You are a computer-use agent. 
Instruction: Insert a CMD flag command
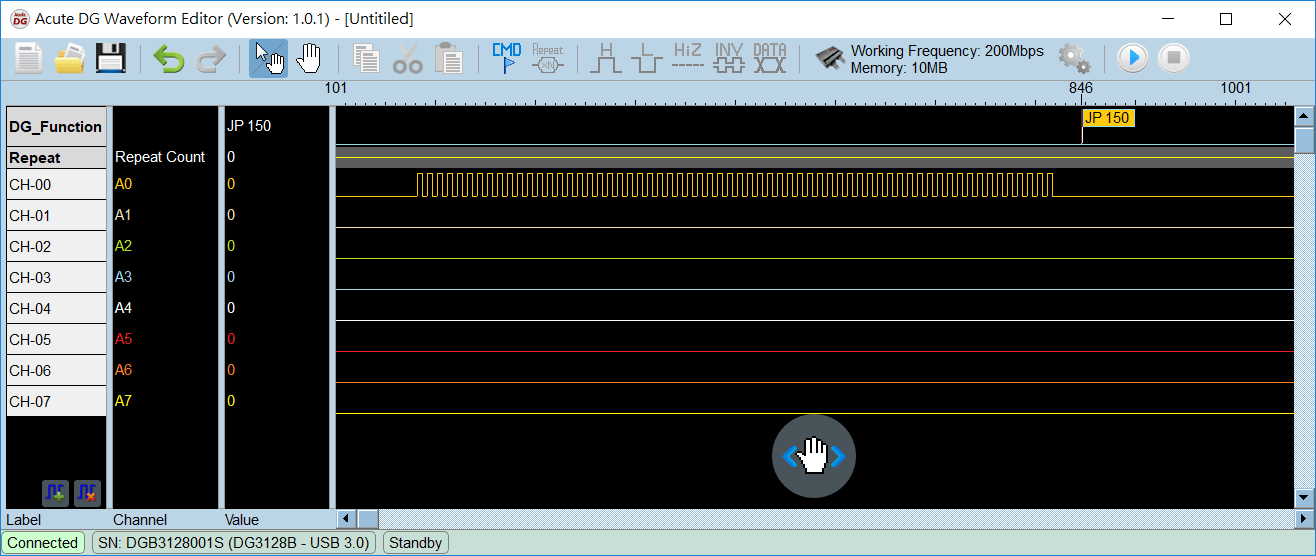[507, 59]
